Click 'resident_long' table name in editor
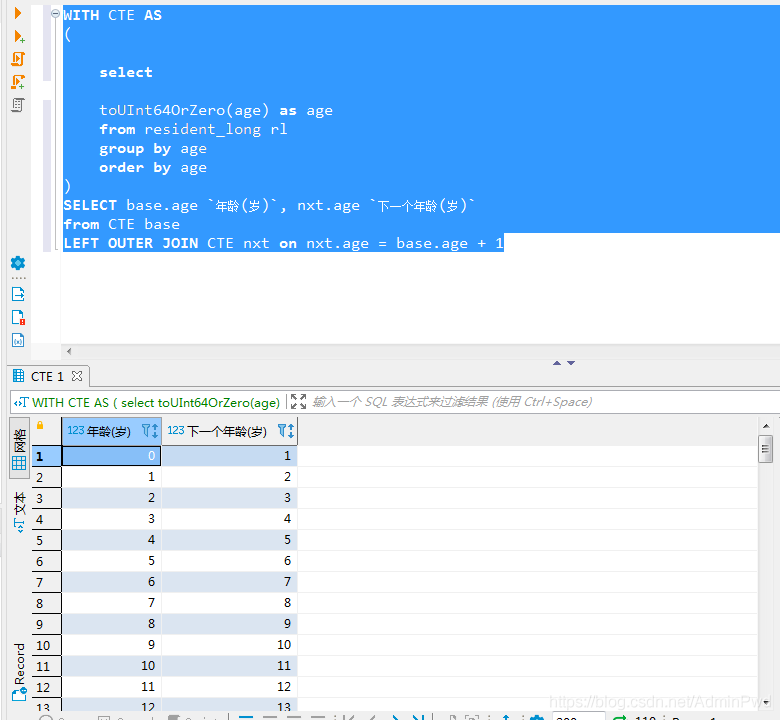This screenshot has height=720, width=780. 202,129
